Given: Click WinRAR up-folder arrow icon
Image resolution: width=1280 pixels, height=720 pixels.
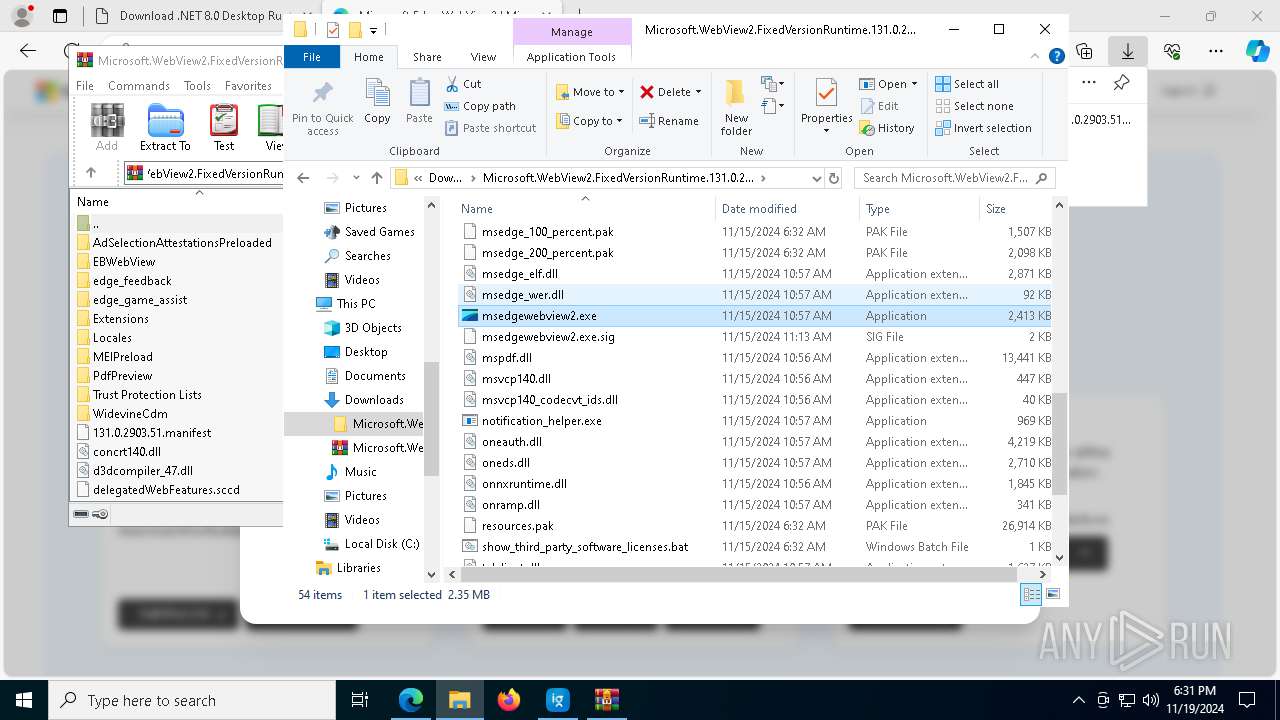Looking at the screenshot, I should (91, 173).
